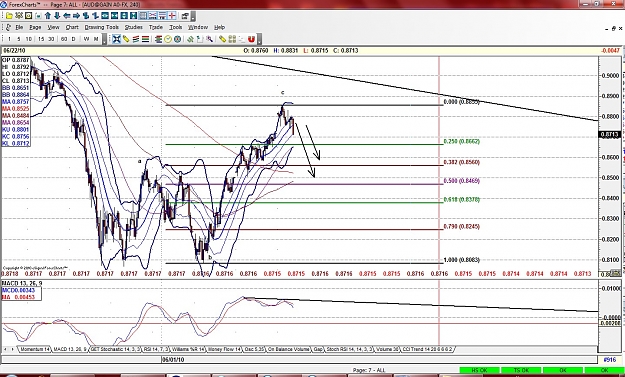The image size is (625, 377).
Task: Click the green arrows icon in drawing toolbar
Action: pos(190,39)
